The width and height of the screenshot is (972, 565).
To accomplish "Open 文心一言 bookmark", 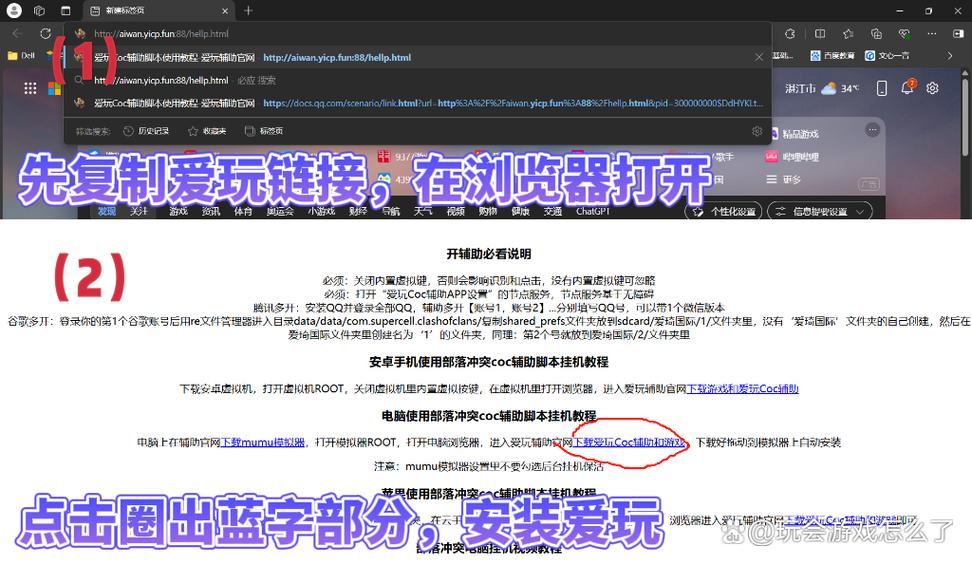I will [887, 56].
